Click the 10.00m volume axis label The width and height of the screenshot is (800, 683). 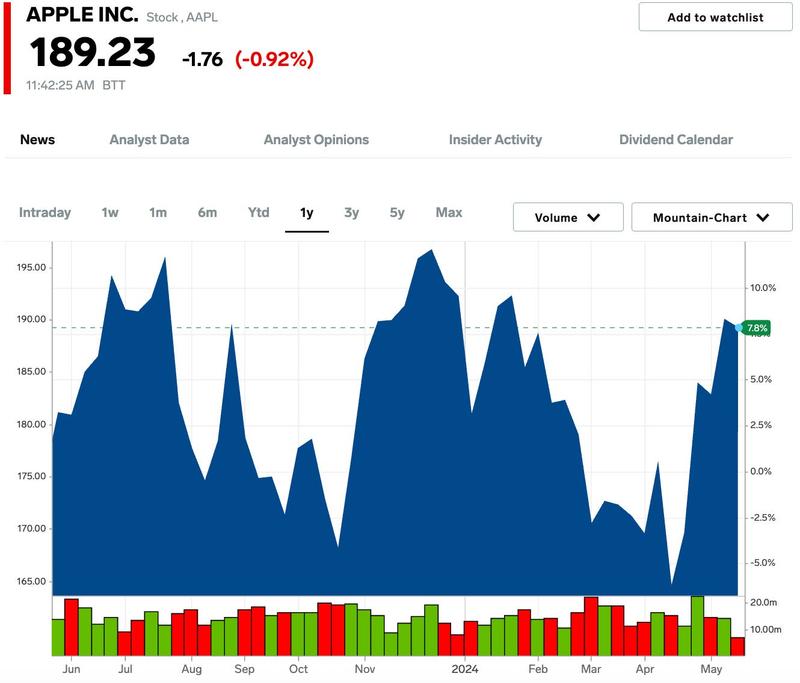click(x=765, y=629)
